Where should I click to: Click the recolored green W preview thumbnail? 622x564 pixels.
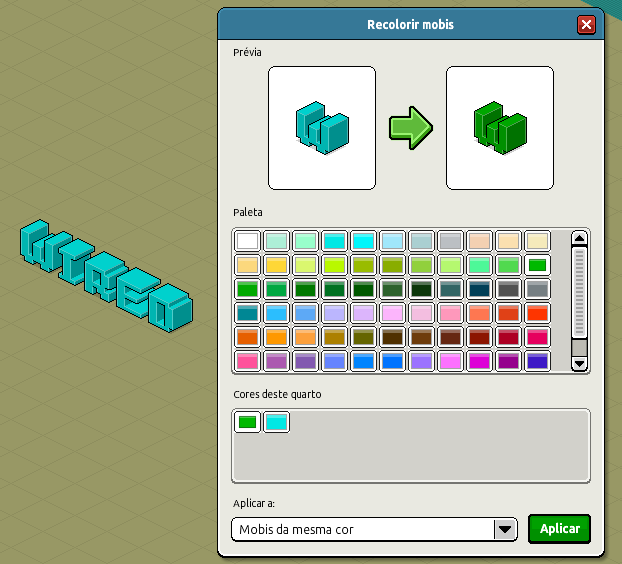pos(500,128)
